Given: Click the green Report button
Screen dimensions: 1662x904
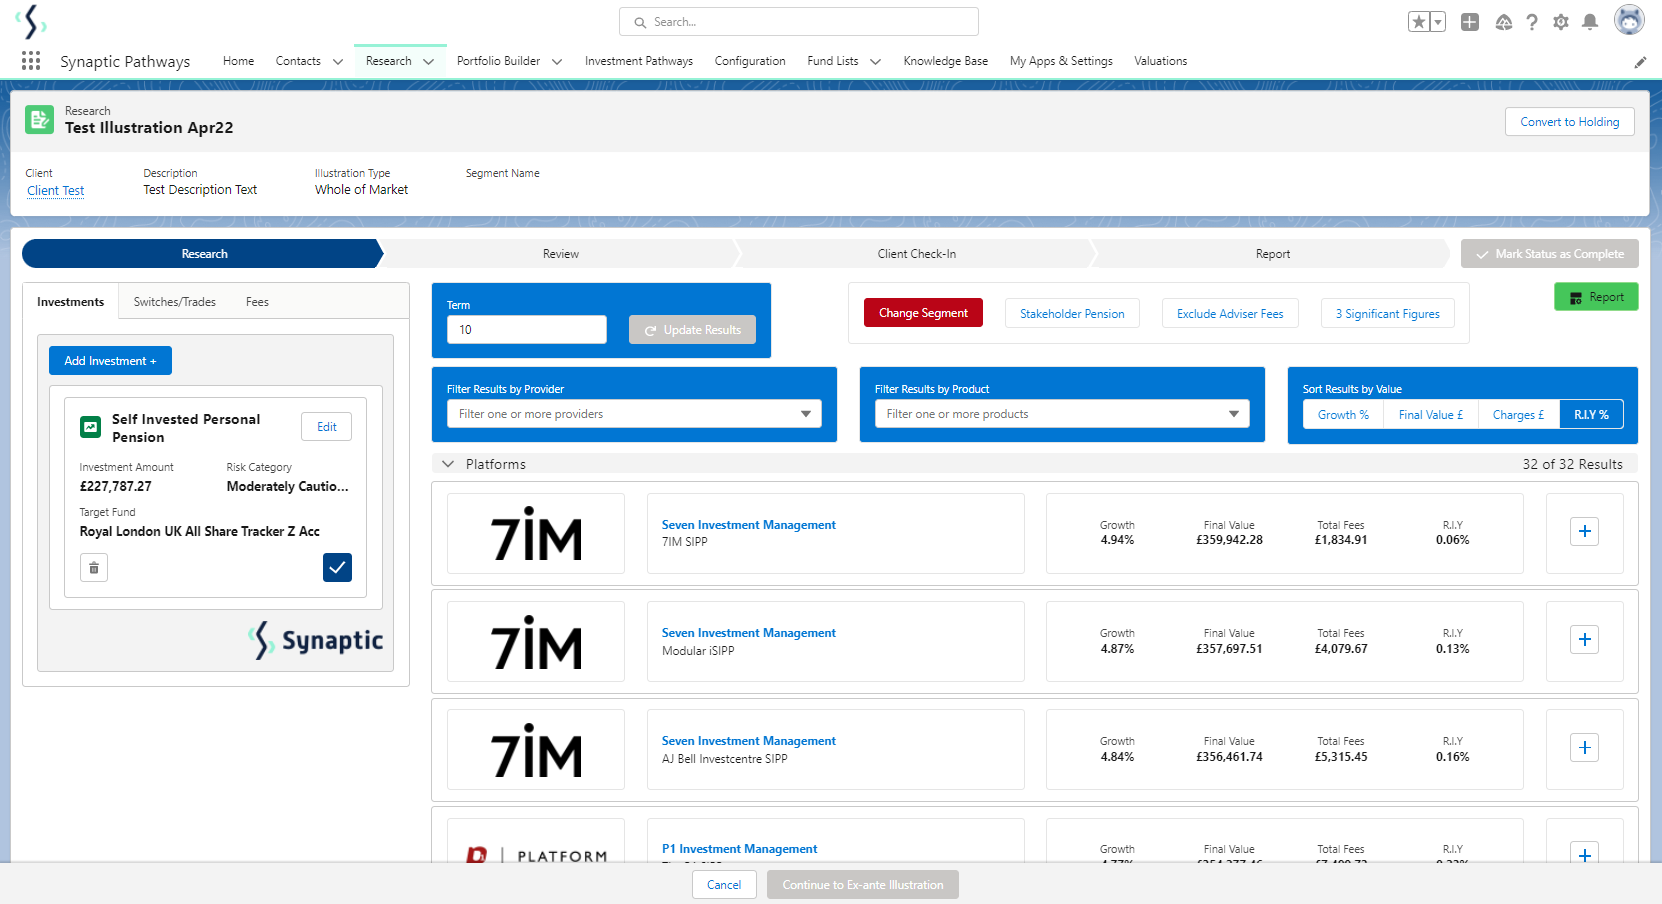Looking at the screenshot, I should [1596, 297].
